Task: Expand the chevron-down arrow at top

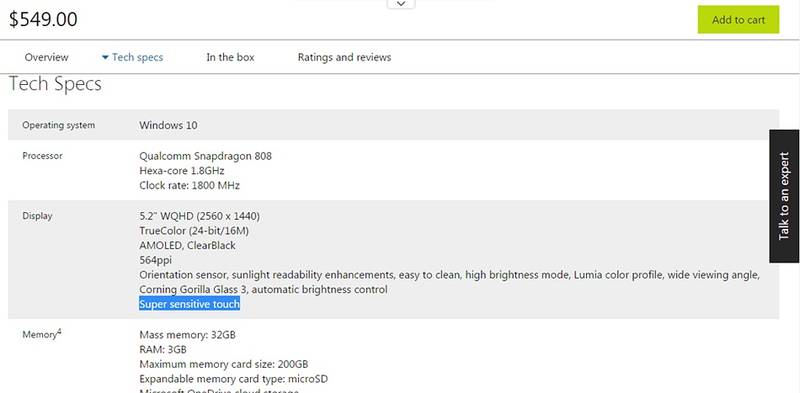Action: [x=402, y=4]
